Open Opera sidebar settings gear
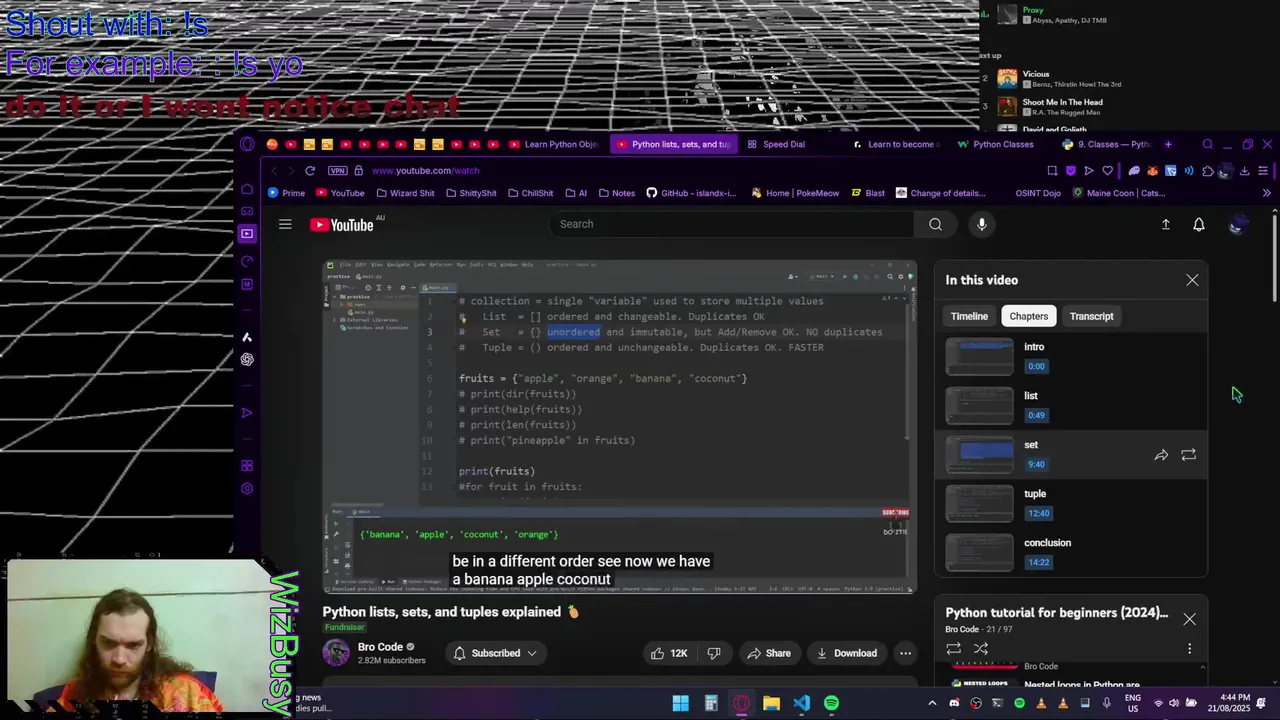Viewport: 1280px width, 720px height. click(x=247, y=489)
